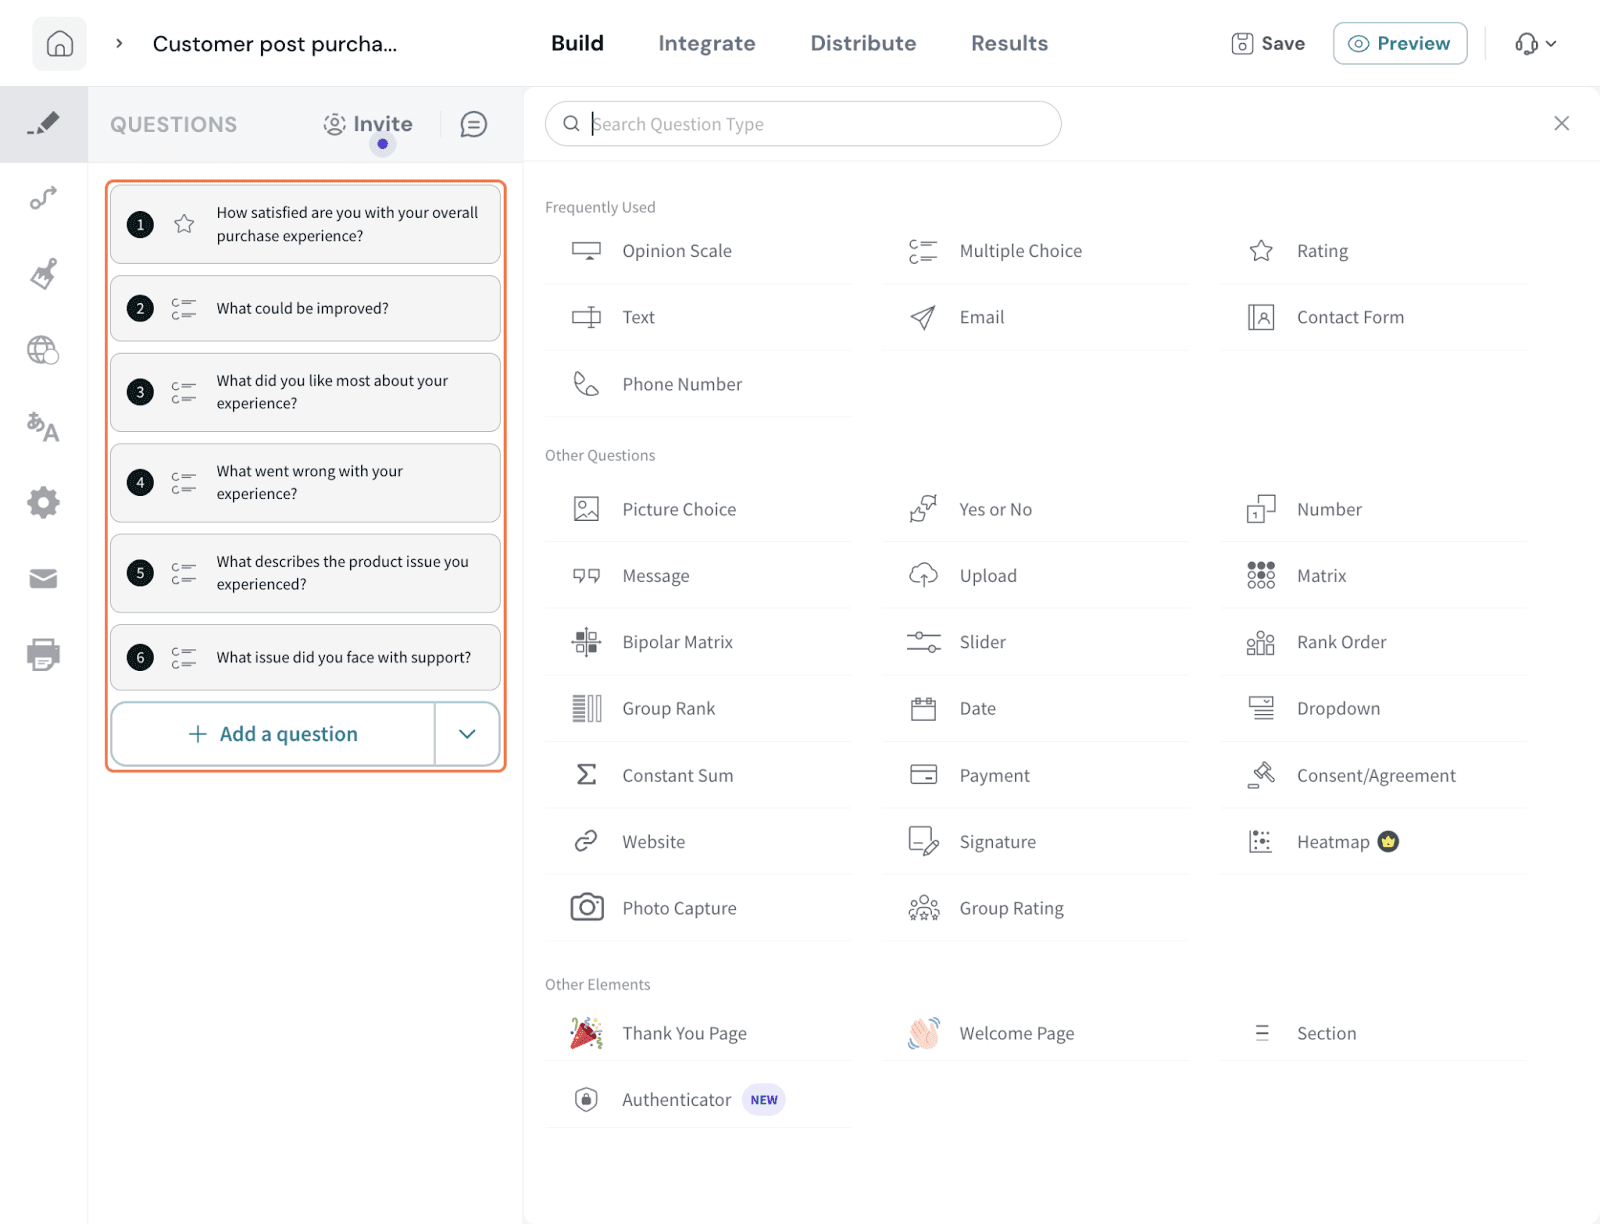The image size is (1600, 1224).
Task: Select the Yes or No question type
Action: point(995,509)
